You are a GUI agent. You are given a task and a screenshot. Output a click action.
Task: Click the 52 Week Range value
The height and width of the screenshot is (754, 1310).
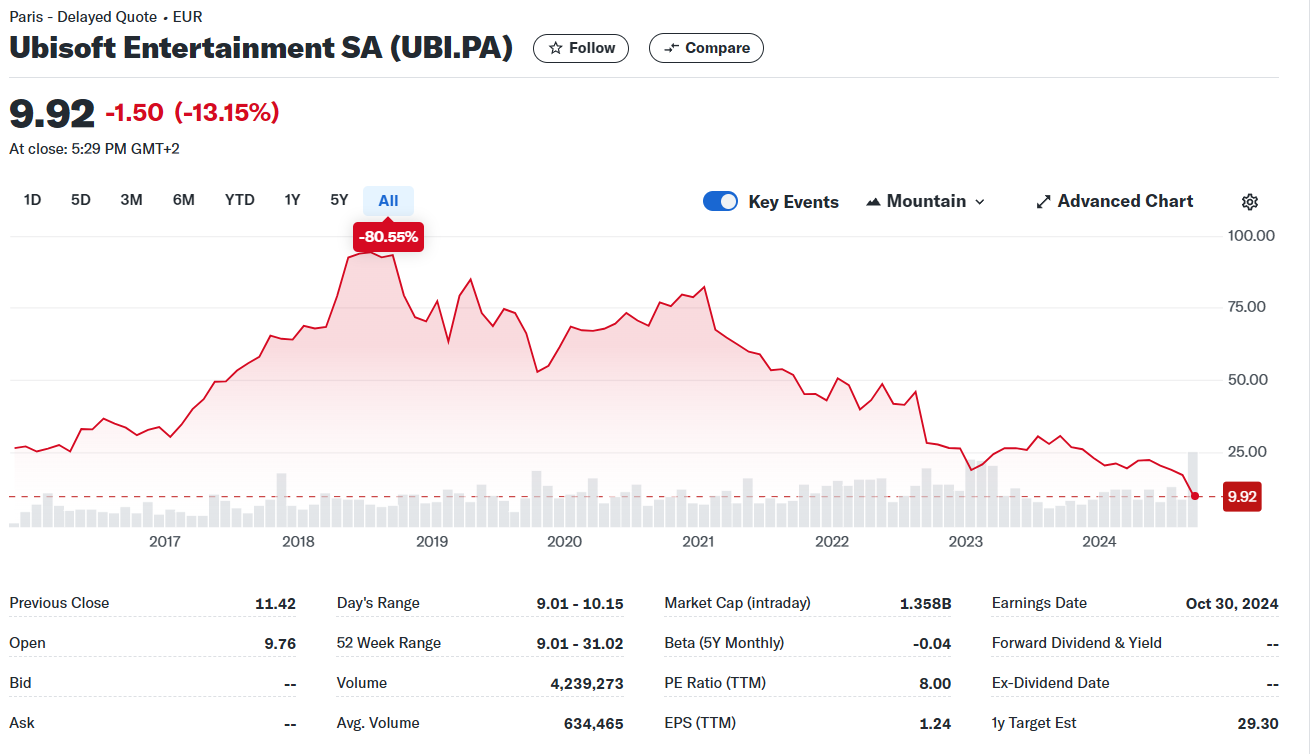coord(580,643)
